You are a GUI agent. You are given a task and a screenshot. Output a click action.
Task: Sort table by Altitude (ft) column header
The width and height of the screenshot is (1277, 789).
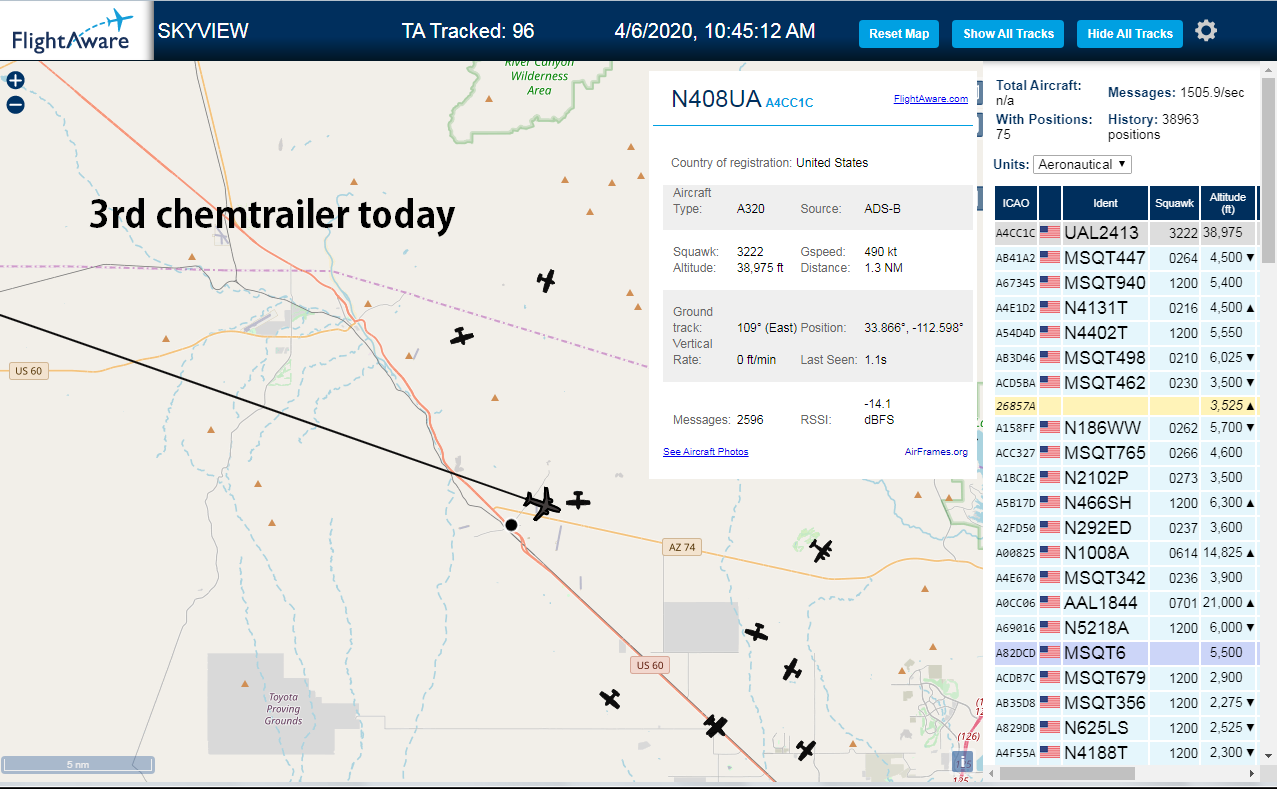(x=1227, y=203)
